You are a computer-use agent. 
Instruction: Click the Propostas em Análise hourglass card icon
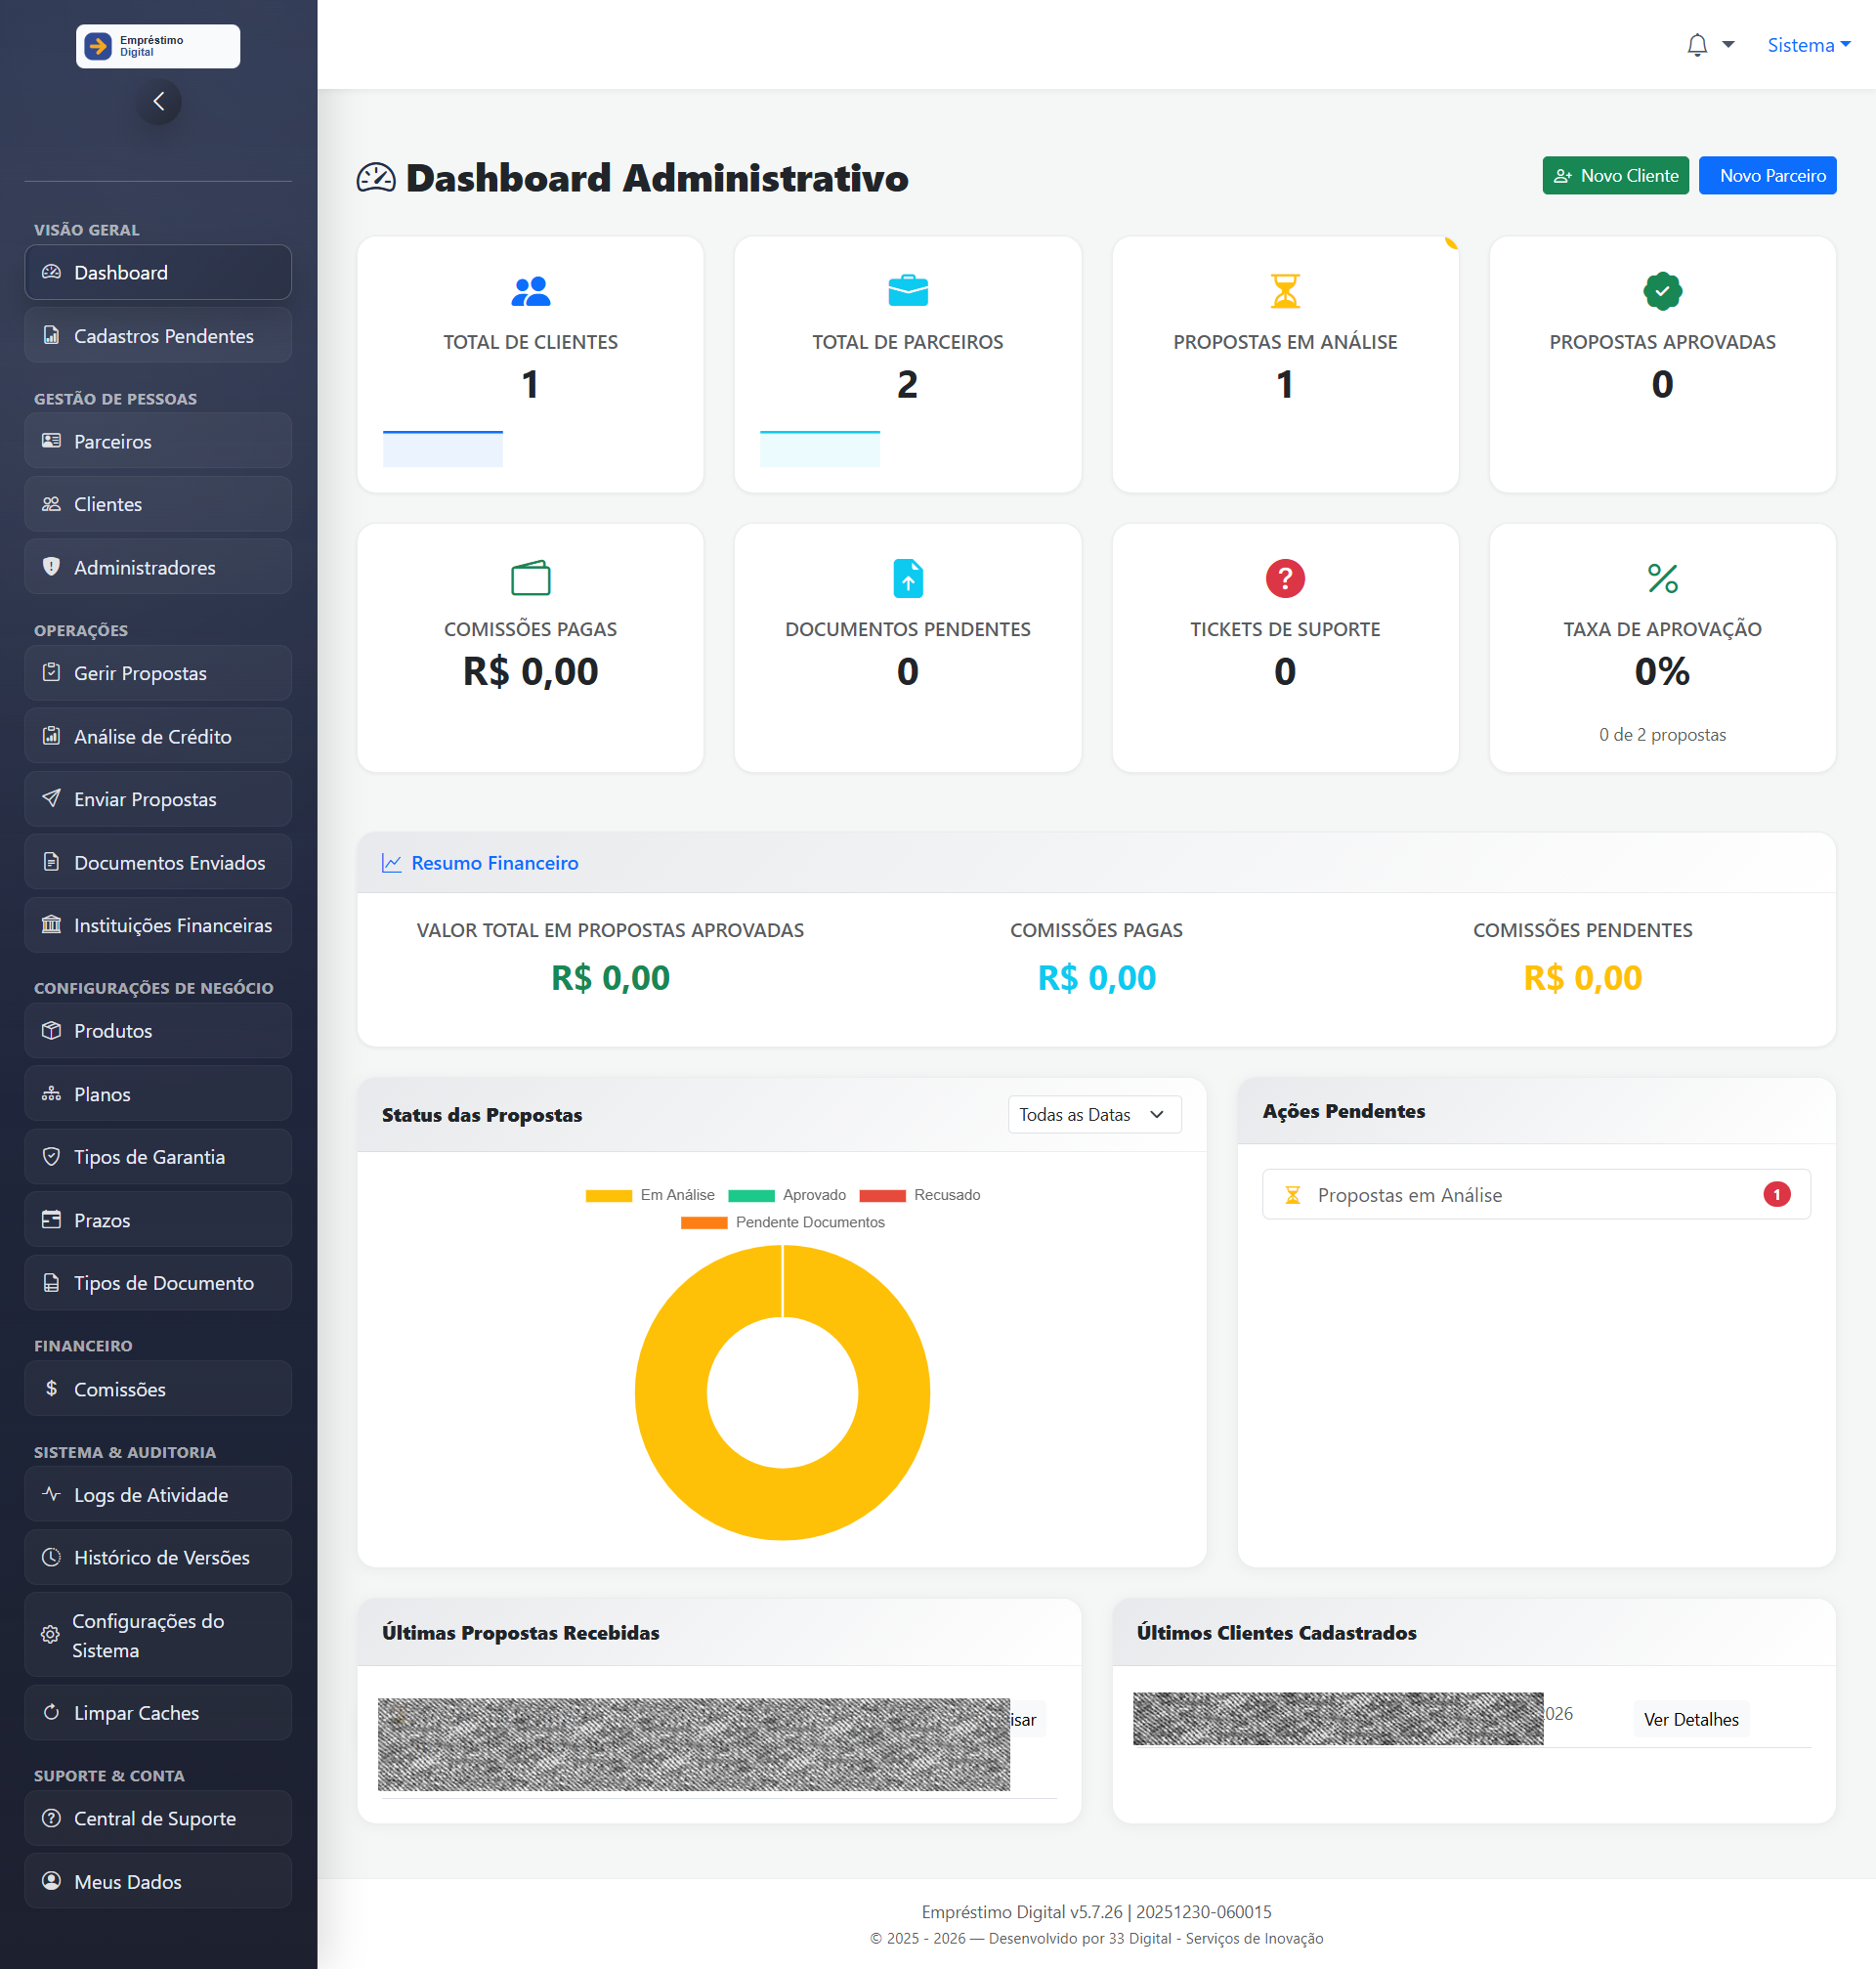[1285, 291]
